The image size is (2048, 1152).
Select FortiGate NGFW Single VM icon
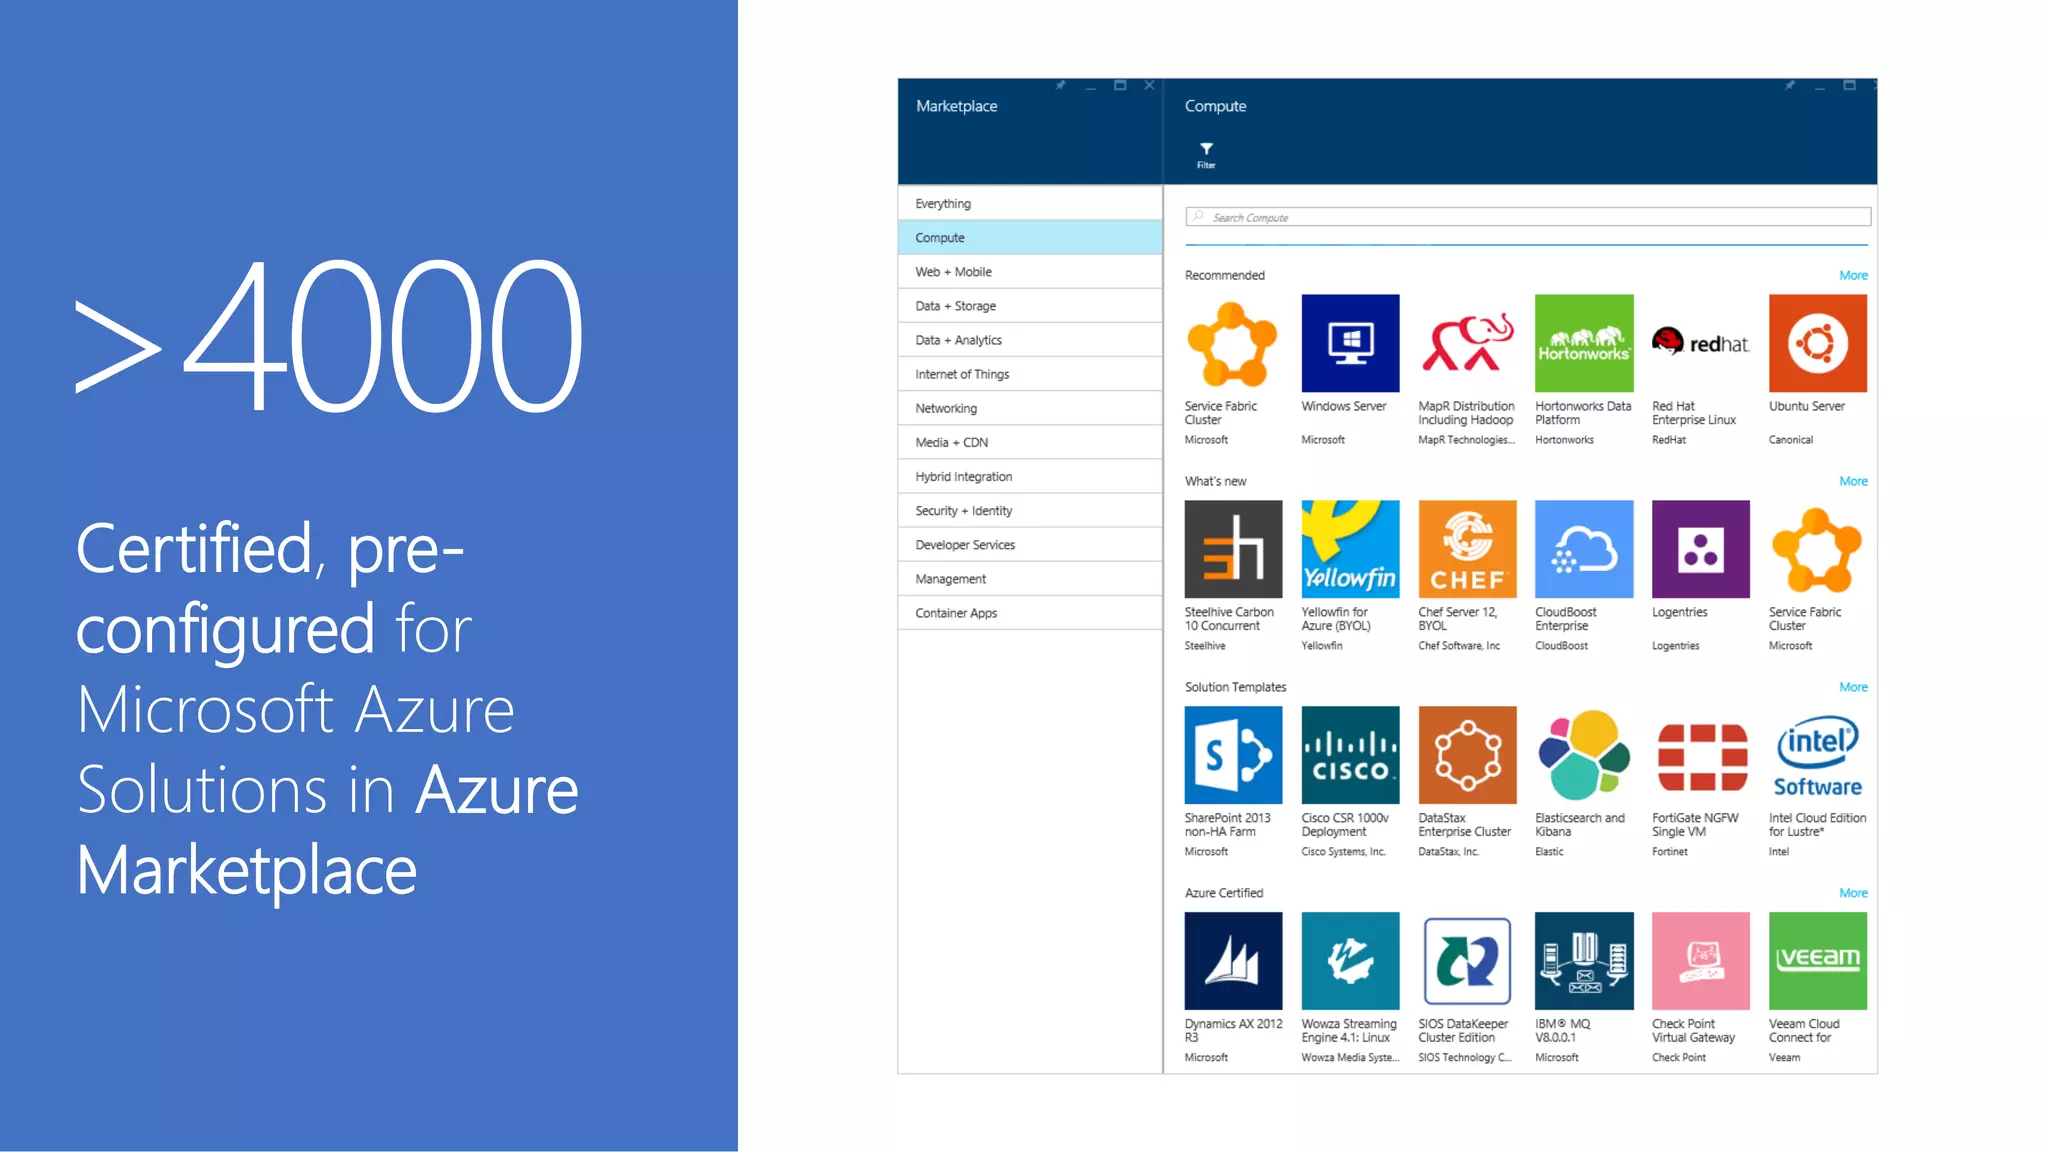tap(1701, 755)
